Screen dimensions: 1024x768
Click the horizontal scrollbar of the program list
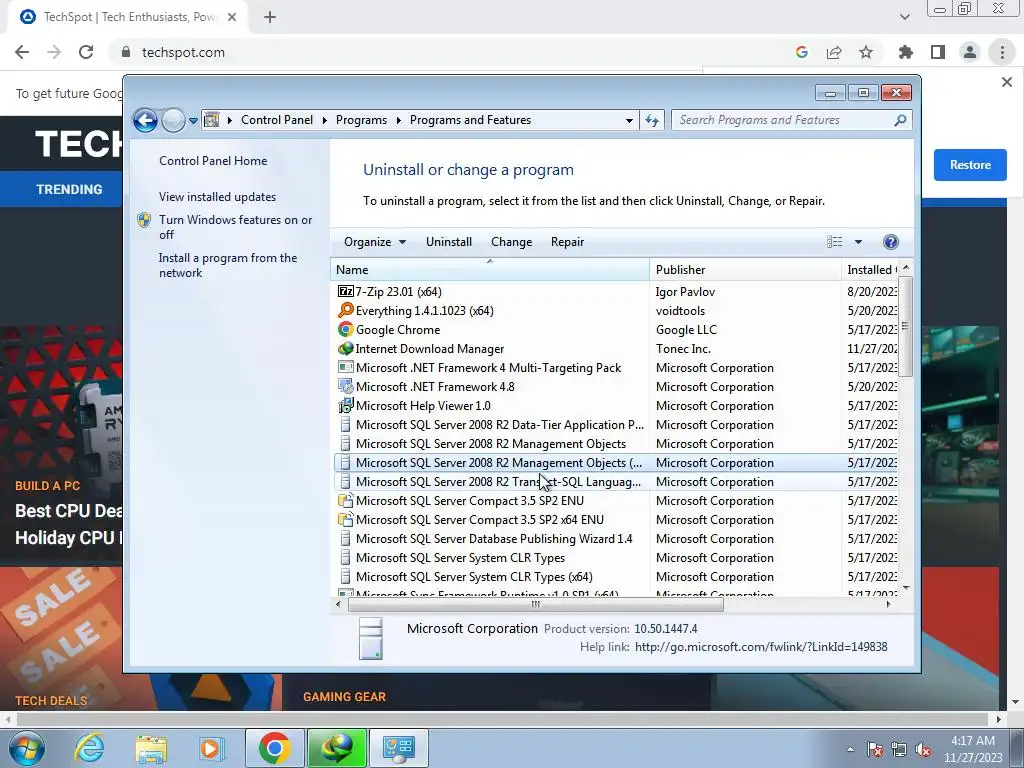click(536, 604)
